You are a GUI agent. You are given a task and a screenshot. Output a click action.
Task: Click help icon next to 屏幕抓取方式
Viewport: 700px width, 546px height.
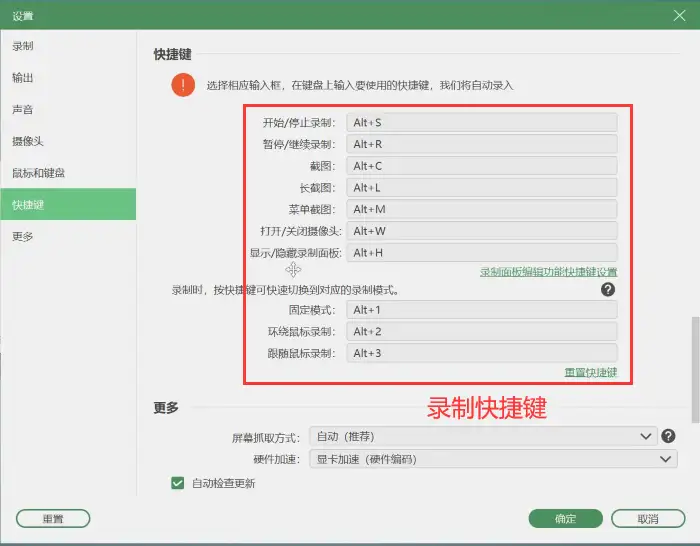[668, 436]
